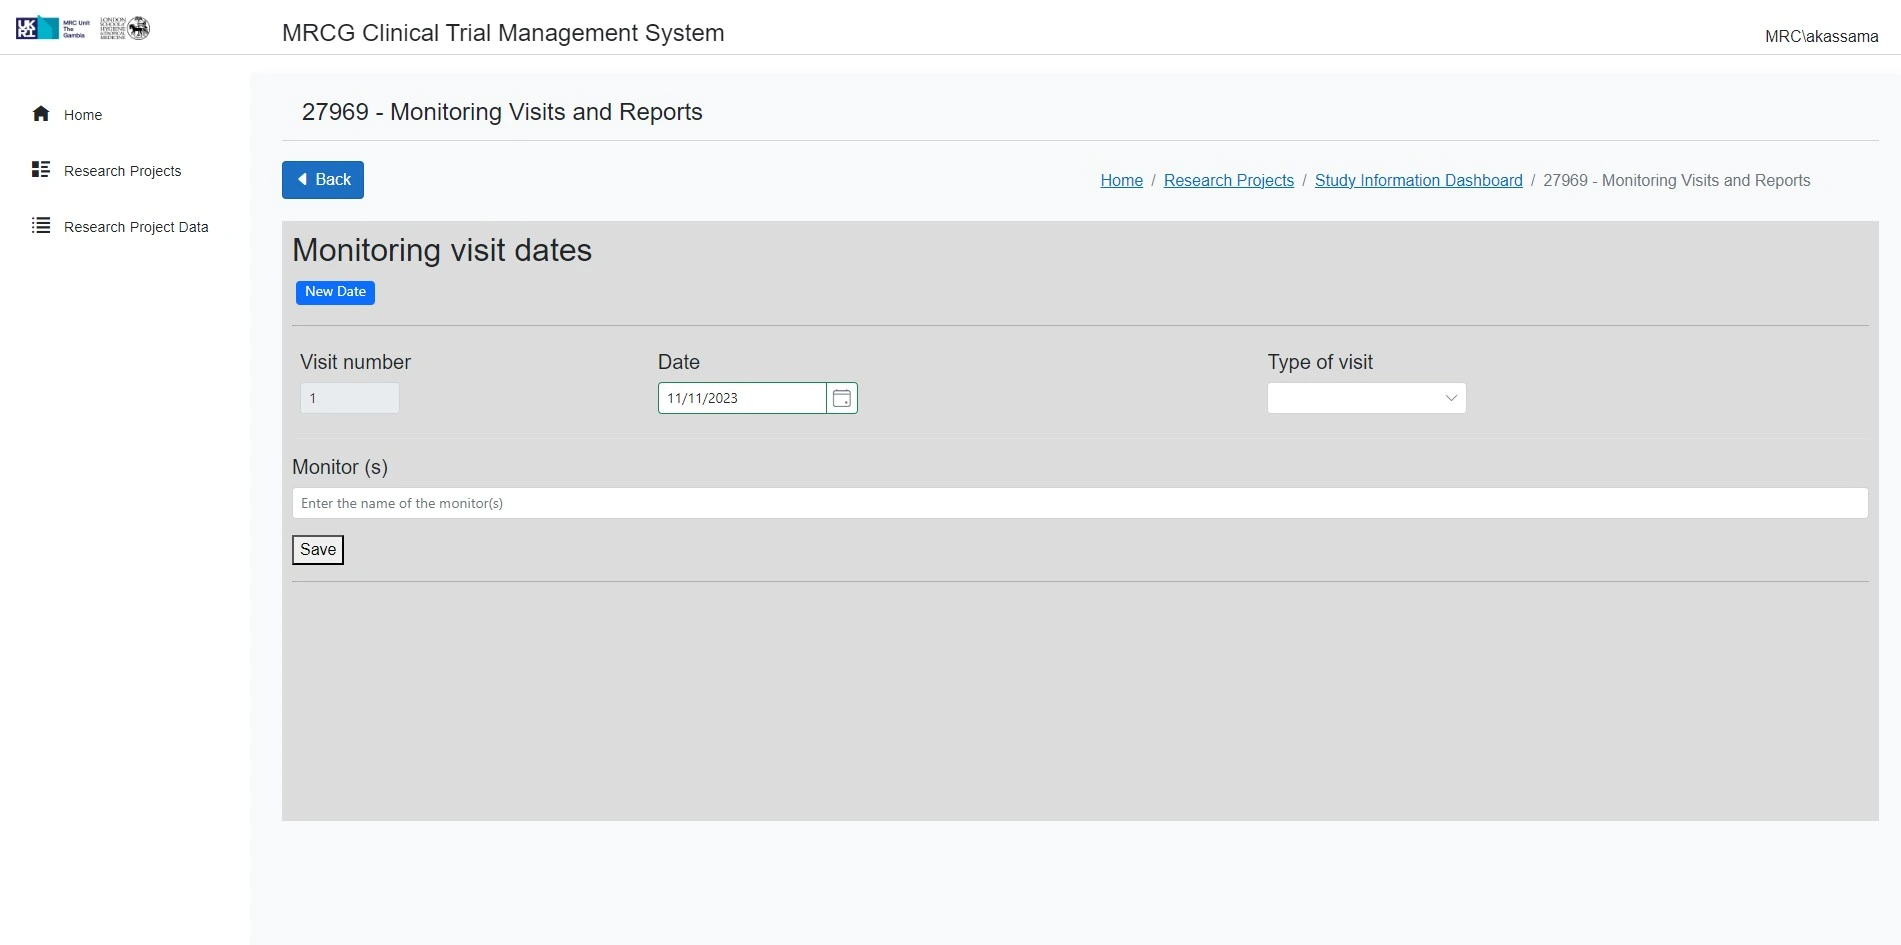
Task: Click the Visit number field
Action: 350,398
